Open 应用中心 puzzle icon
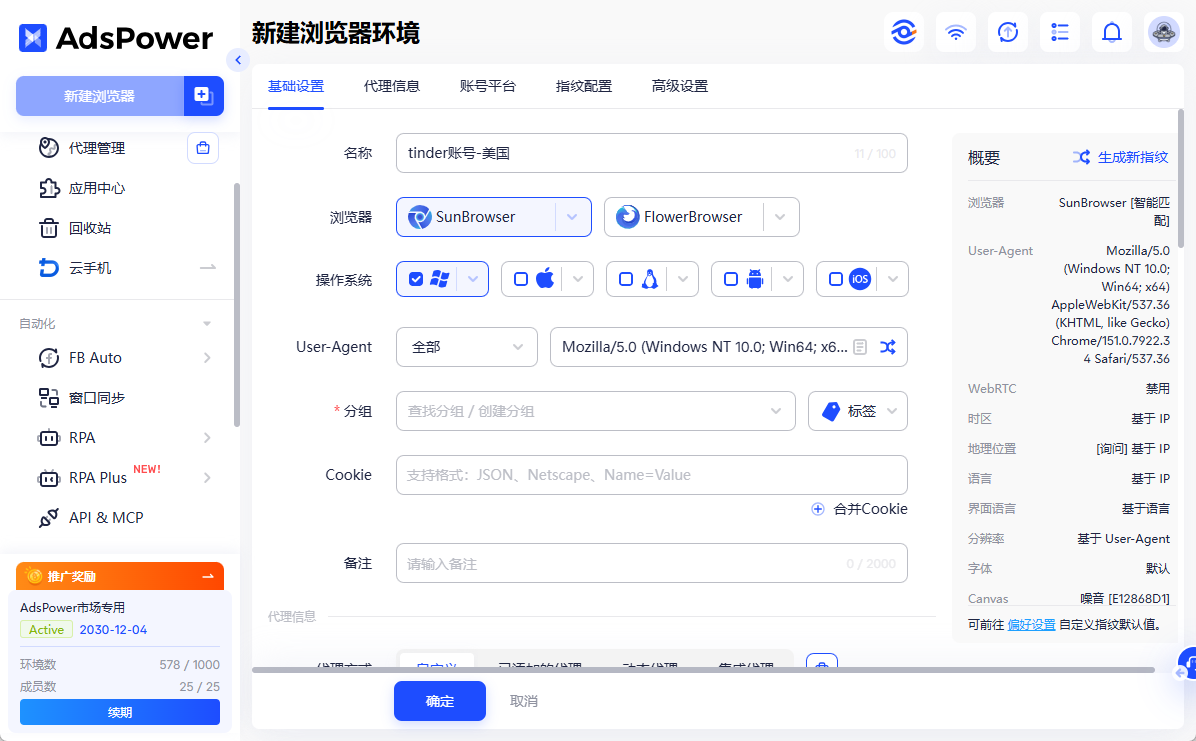This screenshot has height=741, width=1196. [x=49, y=188]
